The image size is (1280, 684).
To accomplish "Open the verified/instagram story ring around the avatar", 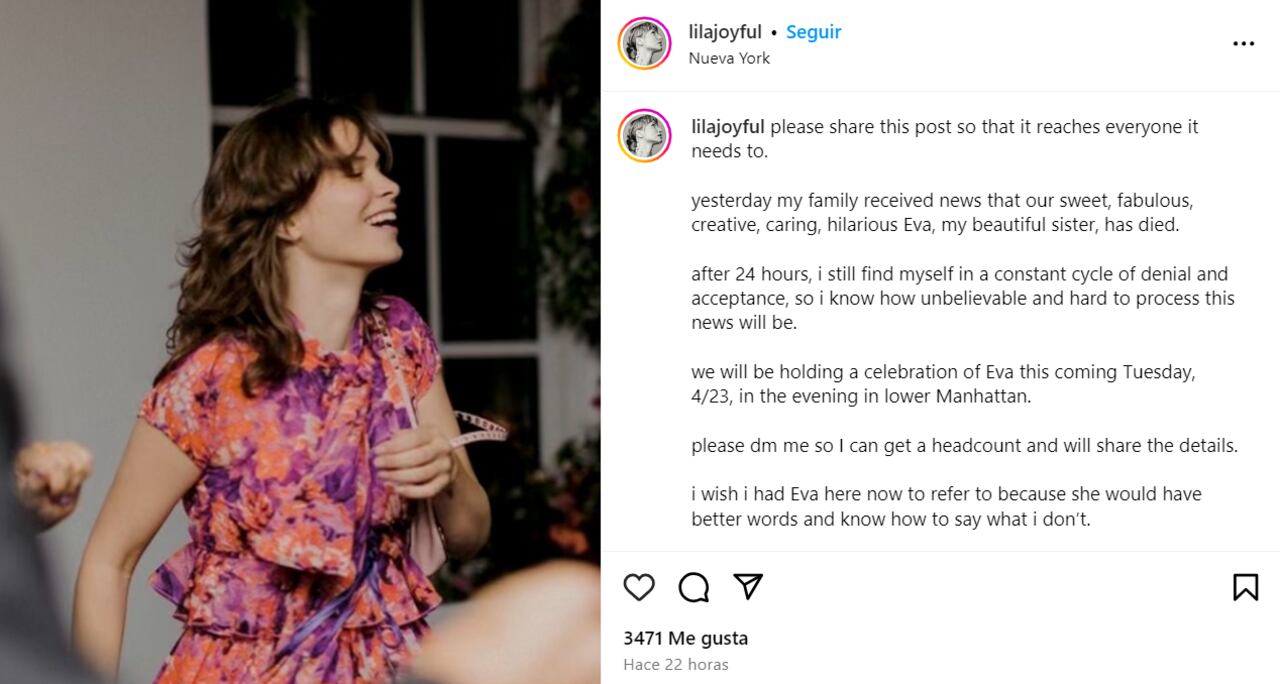I will click(x=645, y=44).
